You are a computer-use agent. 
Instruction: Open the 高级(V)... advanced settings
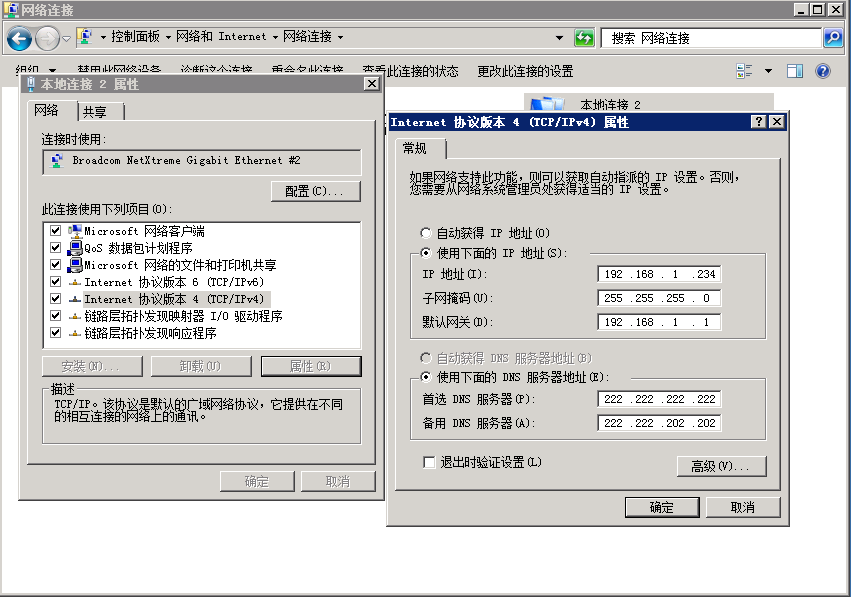coord(720,466)
